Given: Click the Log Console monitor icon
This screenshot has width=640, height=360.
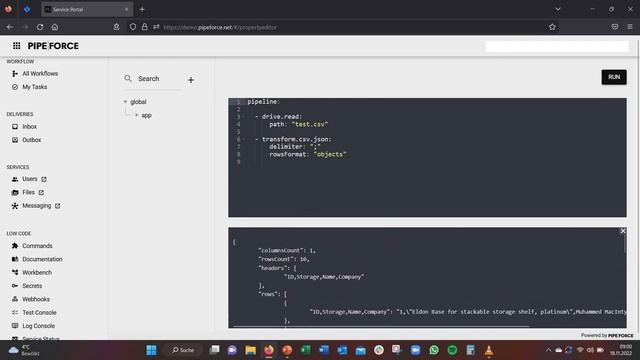Looking at the screenshot, I should pos(15,326).
